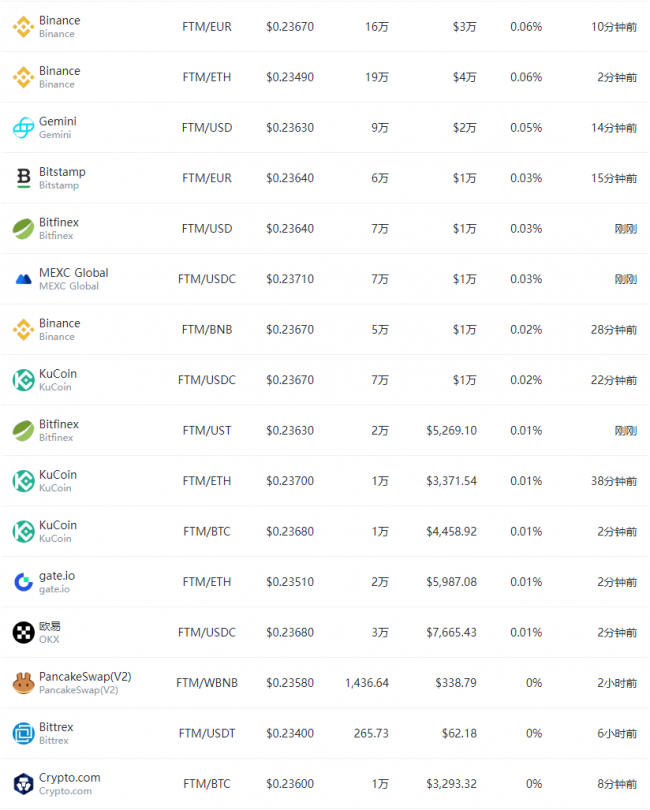Open the Bitstamp exchange name link
This screenshot has width=650, height=810.
(63, 172)
